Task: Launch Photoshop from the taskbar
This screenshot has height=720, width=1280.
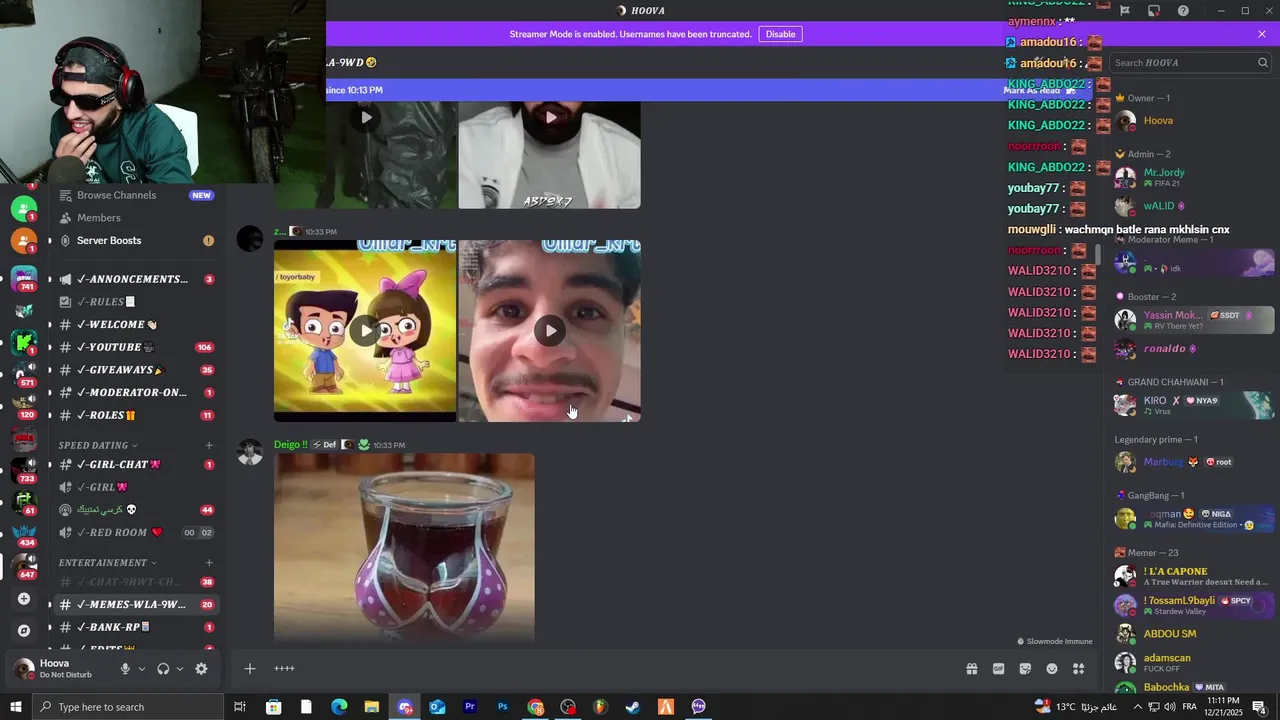Action: click(503, 707)
